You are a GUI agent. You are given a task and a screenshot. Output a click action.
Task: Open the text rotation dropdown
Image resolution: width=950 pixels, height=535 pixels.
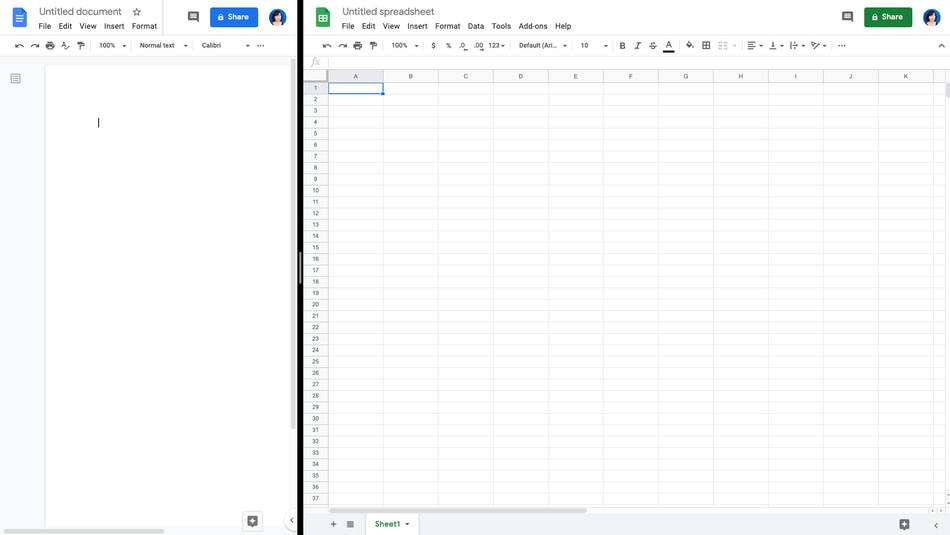819,45
